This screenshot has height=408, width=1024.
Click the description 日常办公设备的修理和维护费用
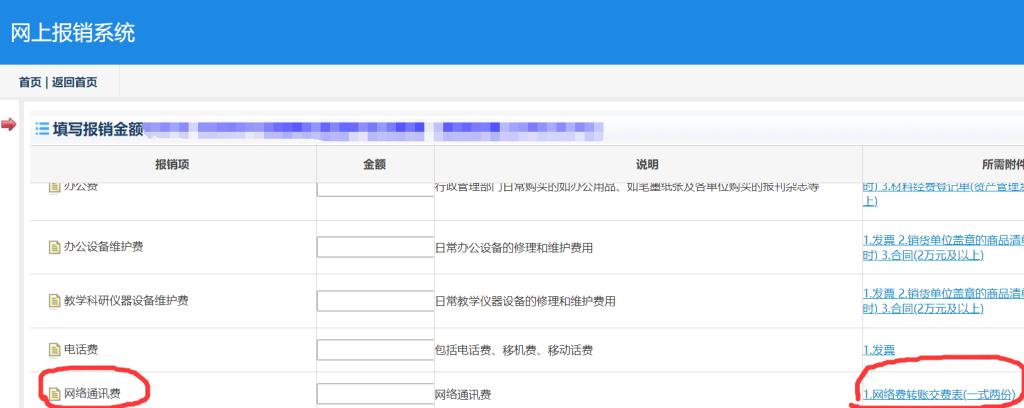pos(514,248)
